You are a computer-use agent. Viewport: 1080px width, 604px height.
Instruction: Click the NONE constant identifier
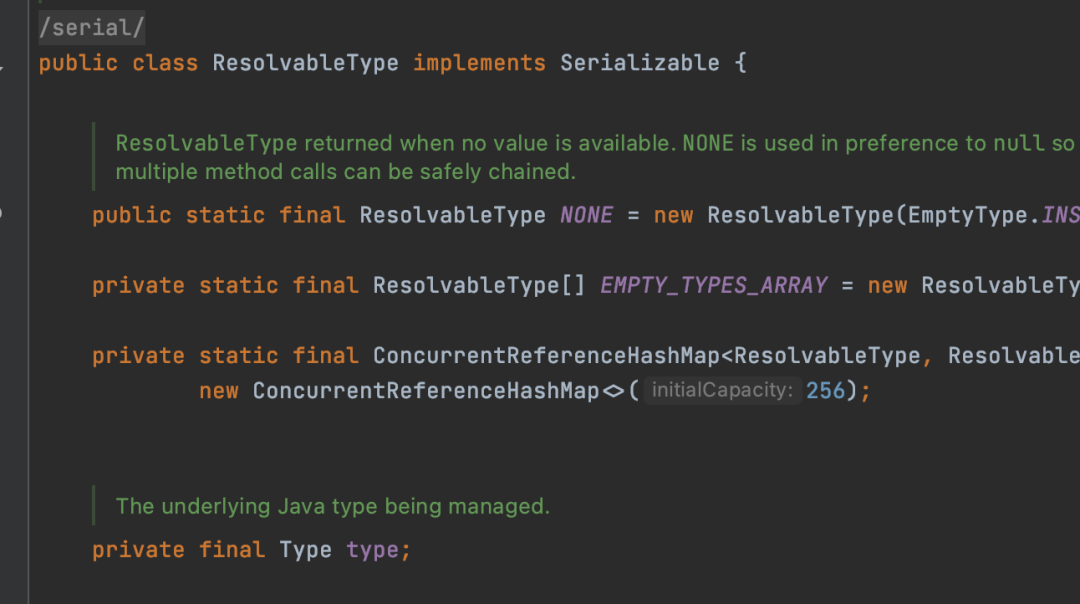(x=586, y=215)
